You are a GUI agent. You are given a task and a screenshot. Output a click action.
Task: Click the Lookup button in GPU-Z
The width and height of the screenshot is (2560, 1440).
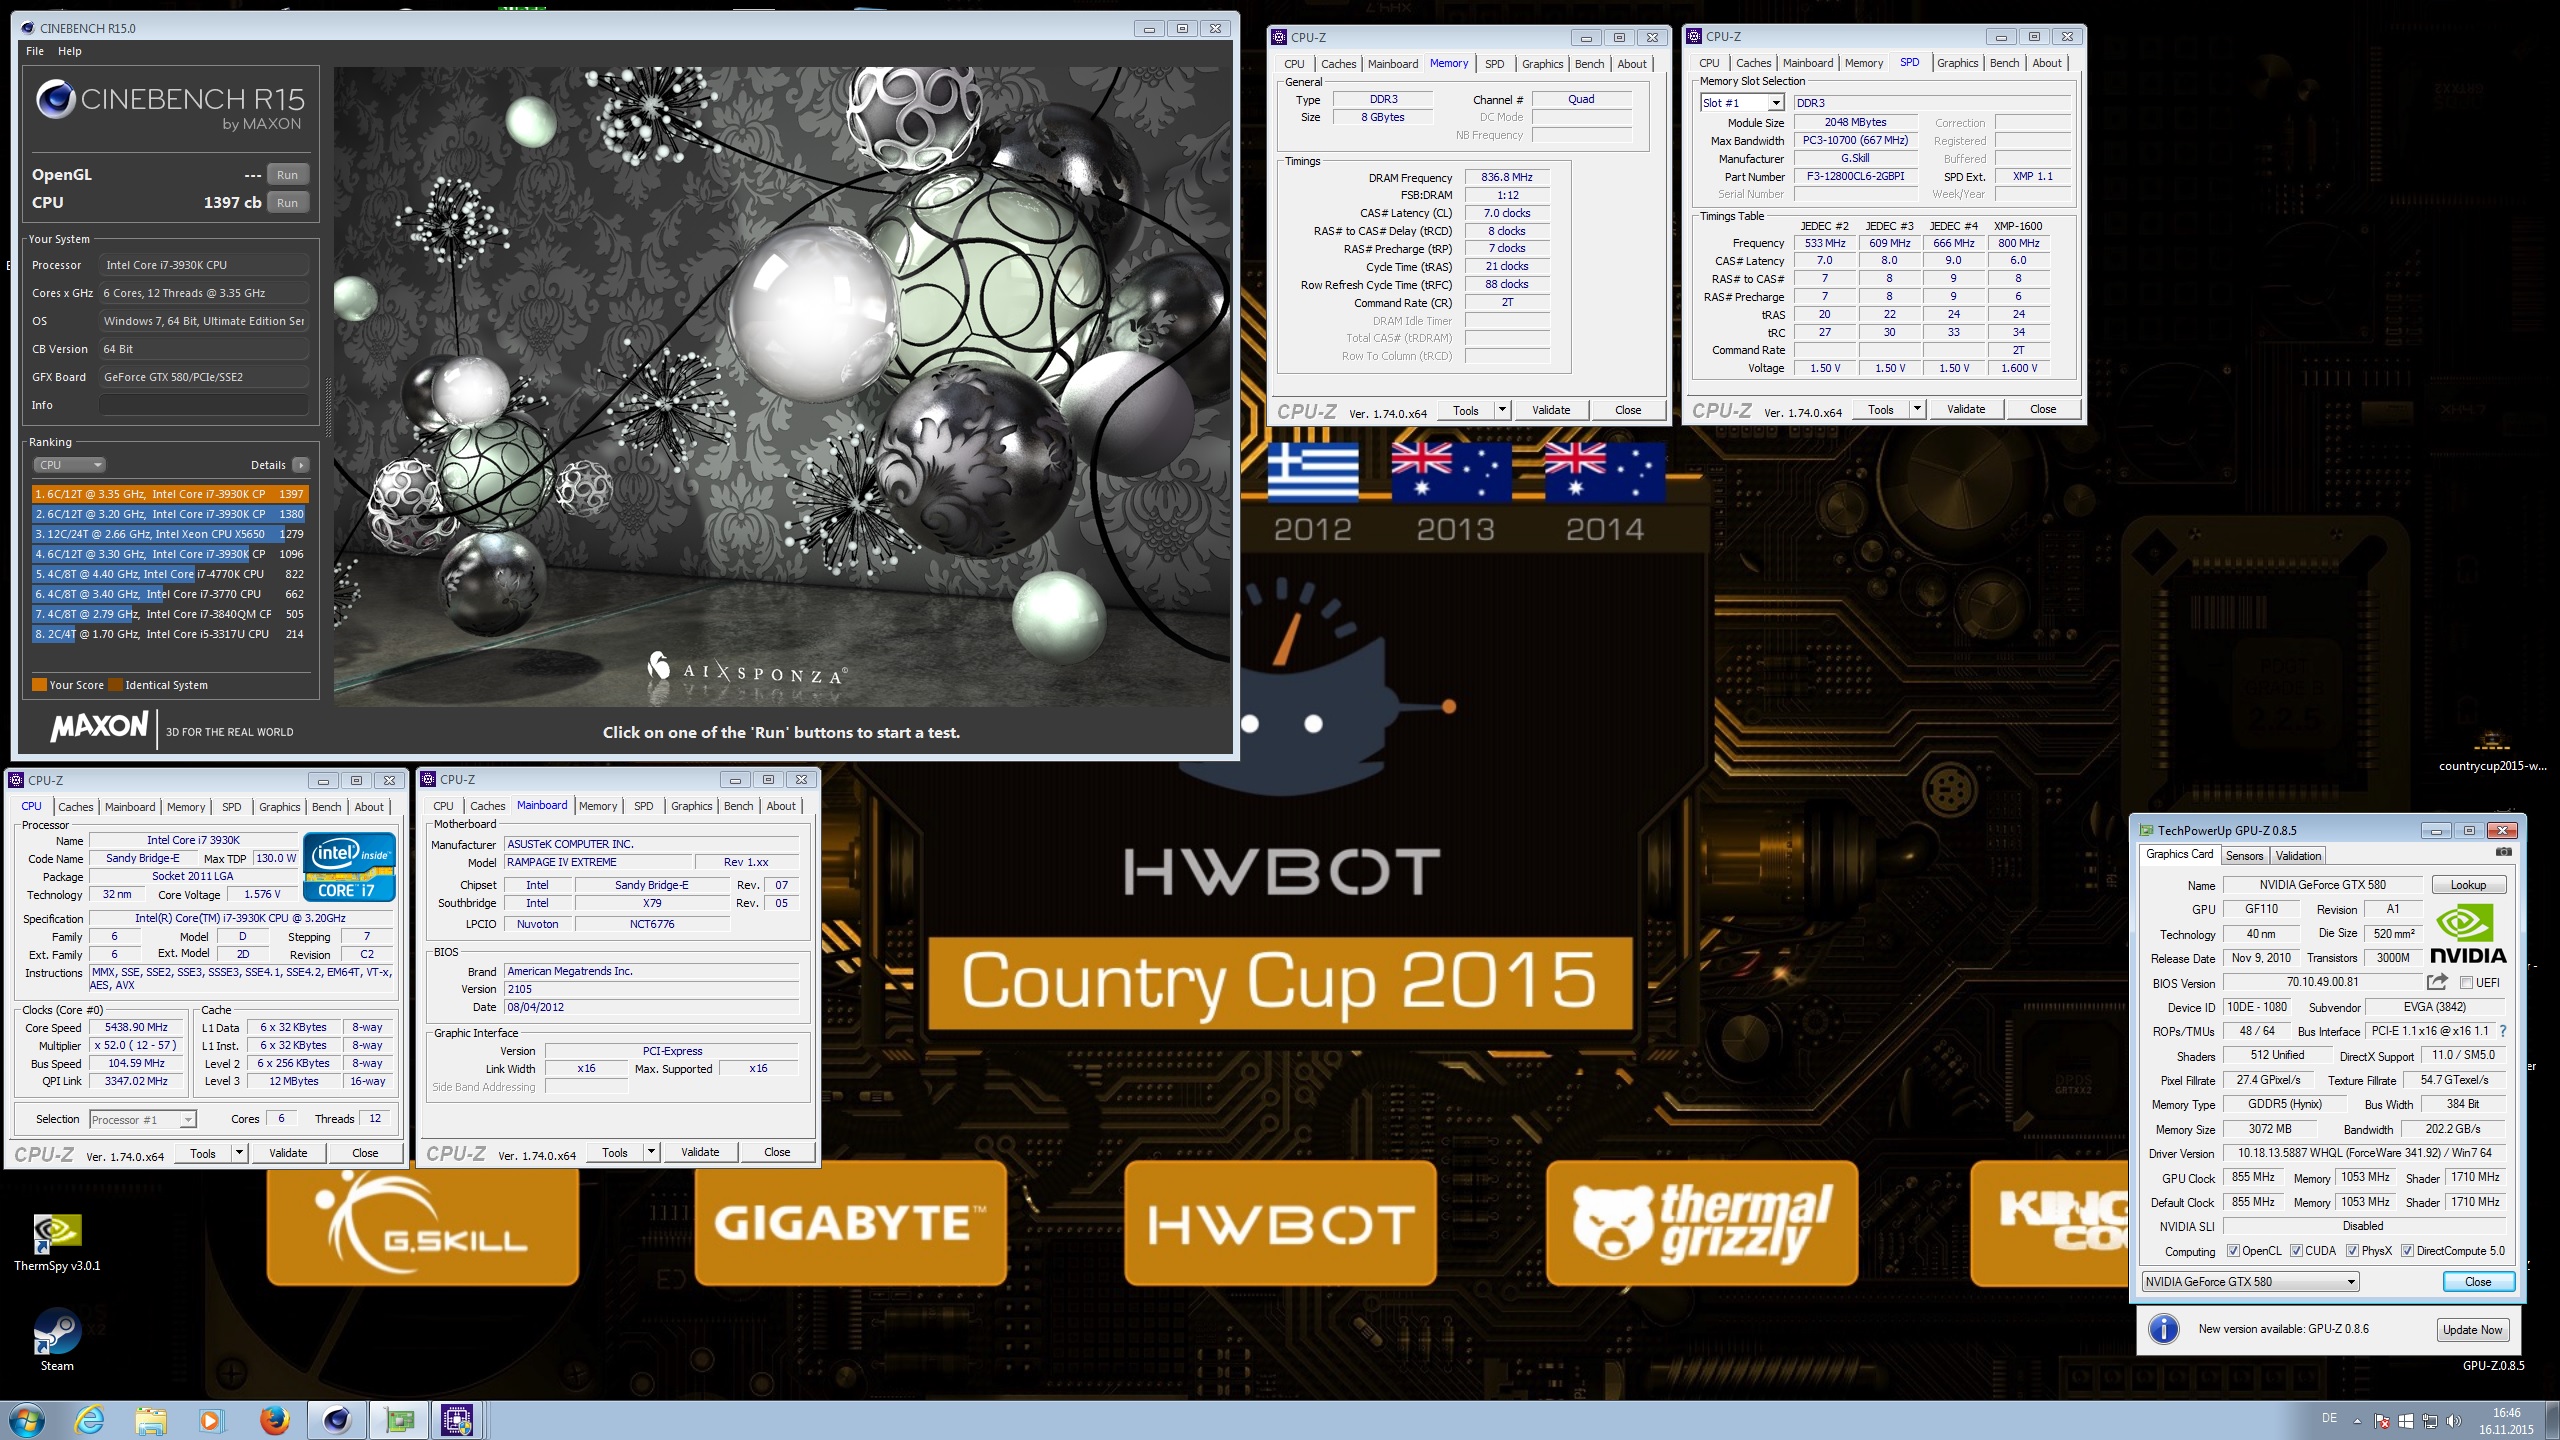(2468, 885)
